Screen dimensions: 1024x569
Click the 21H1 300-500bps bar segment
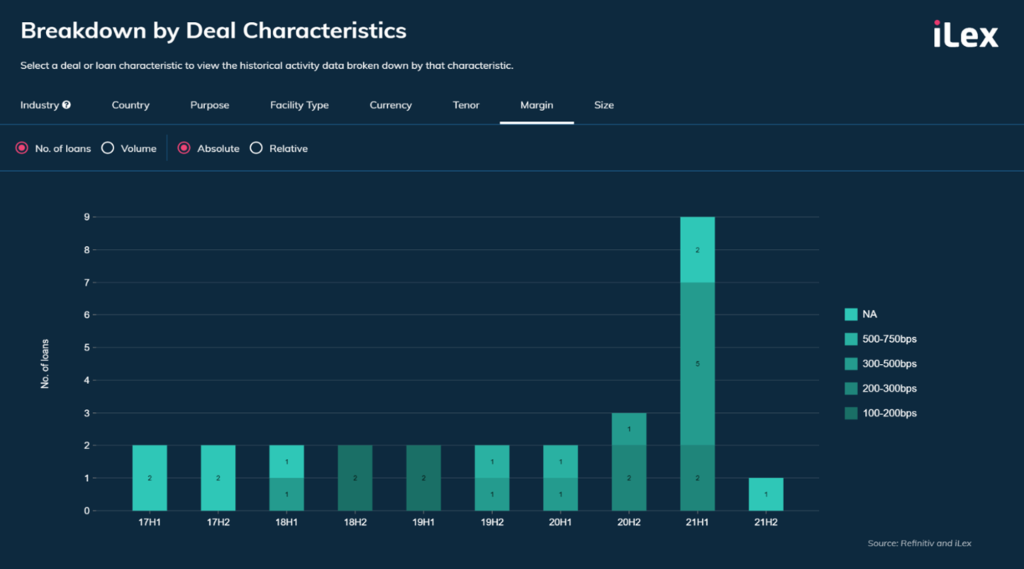click(x=697, y=363)
